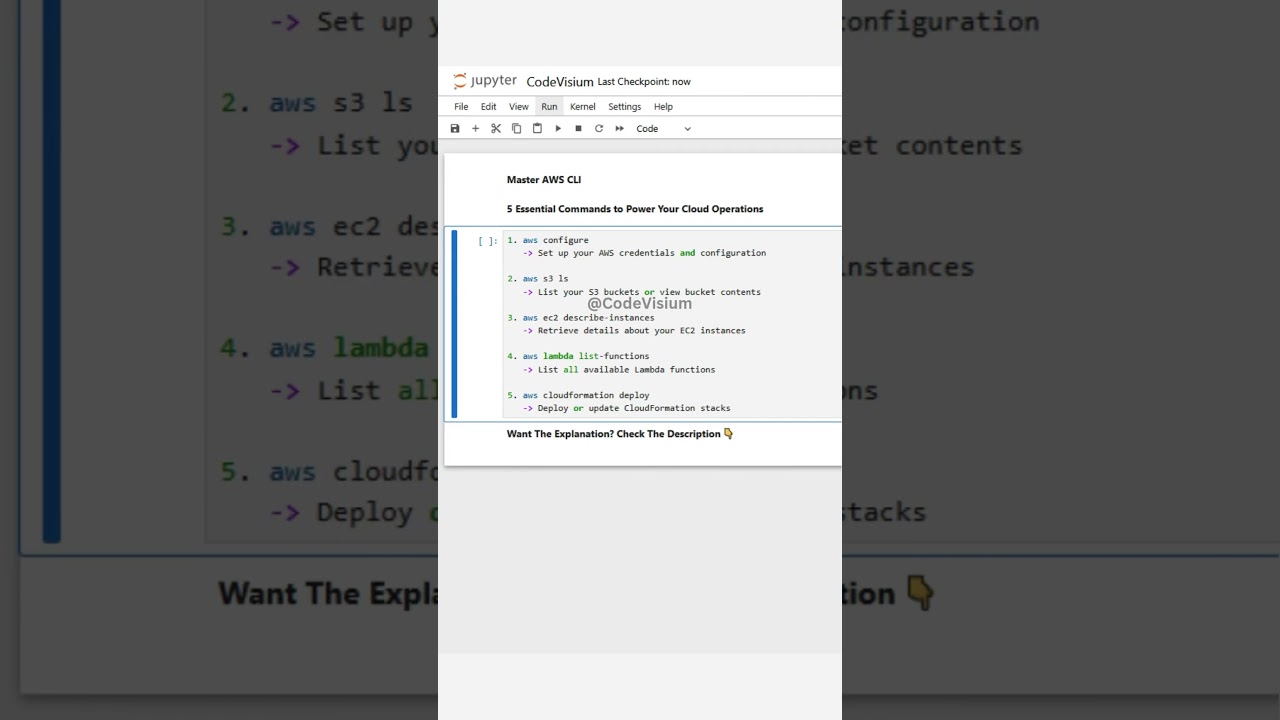Select the 5 Essential Commands heading
Screen dimensions: 1280x720
(x=635, y=209)
